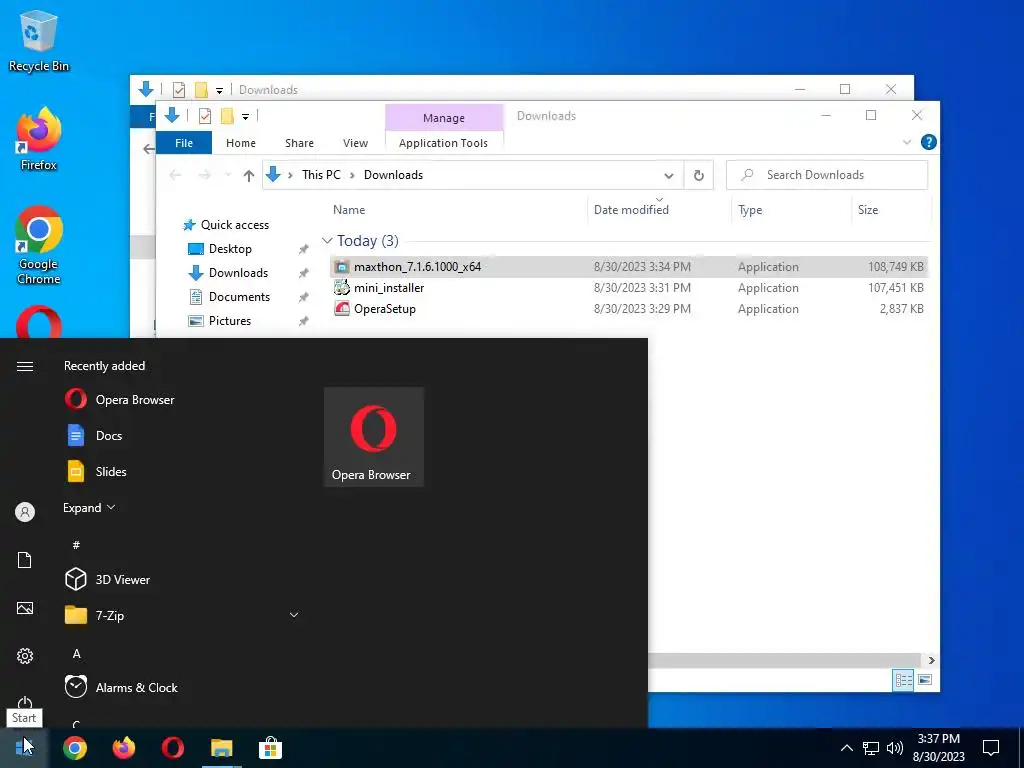Open Opera from taskbar

click(173, 748)
